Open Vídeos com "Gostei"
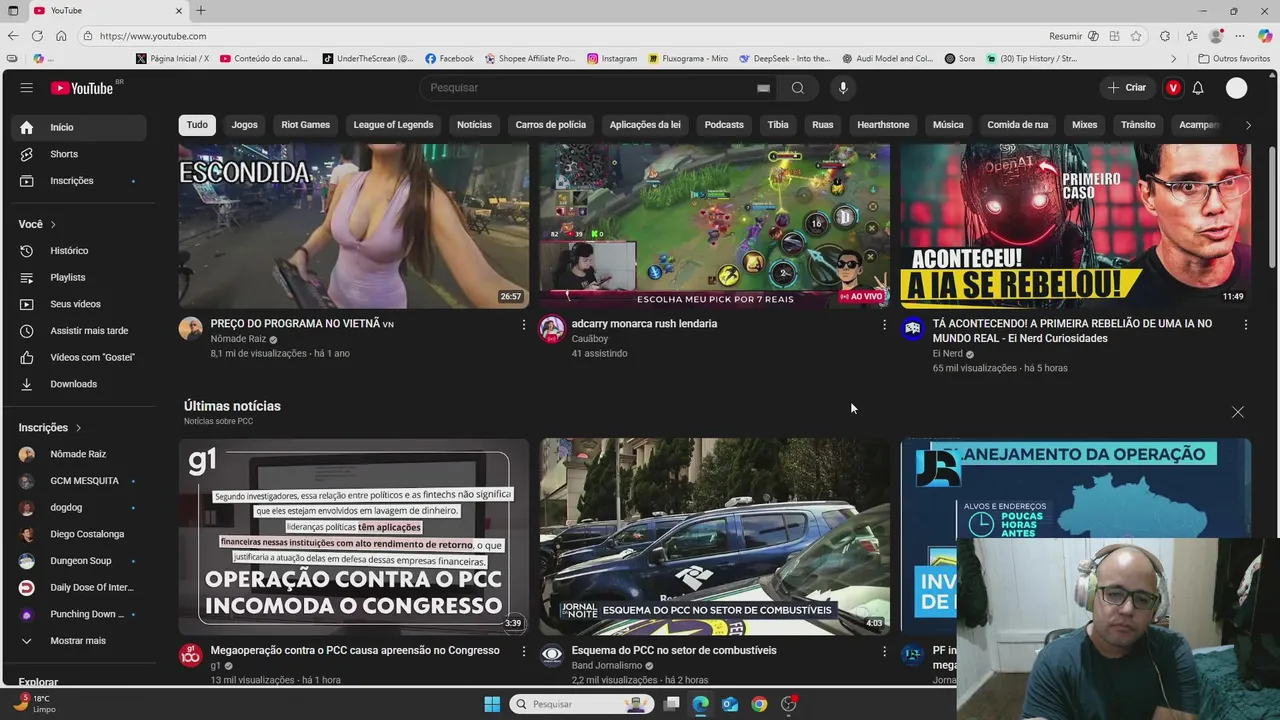1280x720 pixels. [79, 357]
